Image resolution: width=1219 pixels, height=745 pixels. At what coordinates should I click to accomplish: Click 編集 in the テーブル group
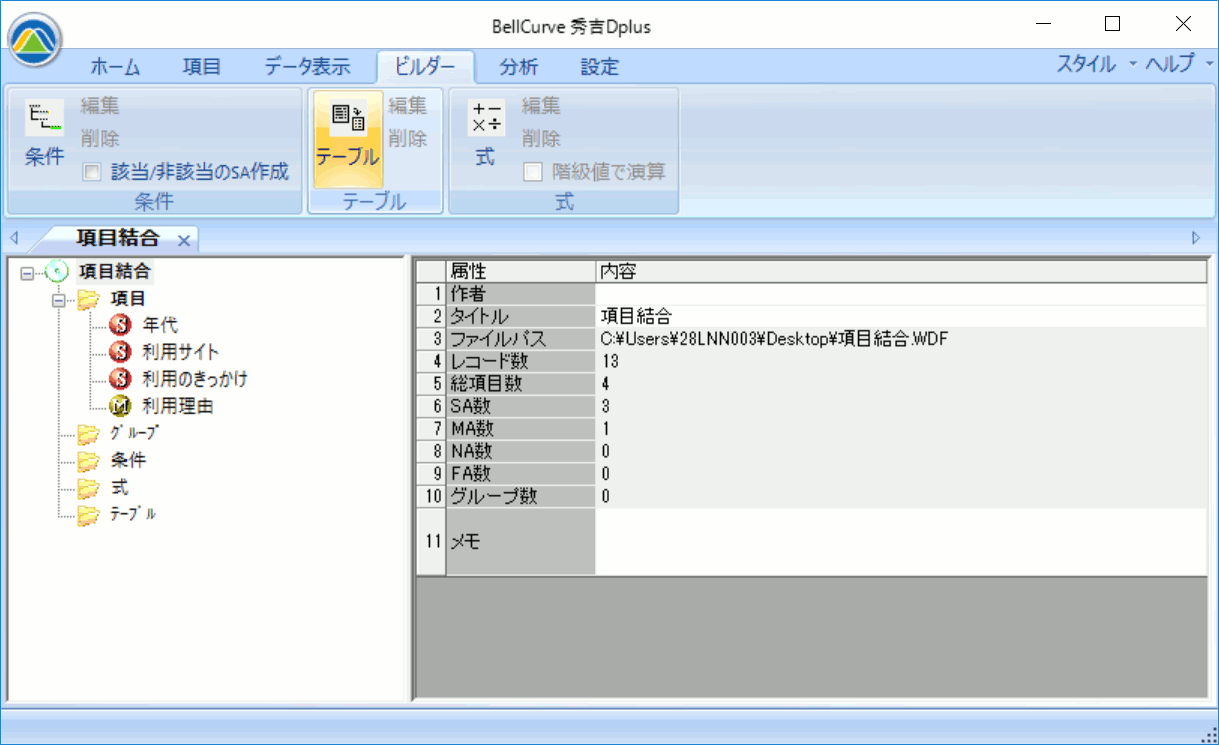[408, 106]
